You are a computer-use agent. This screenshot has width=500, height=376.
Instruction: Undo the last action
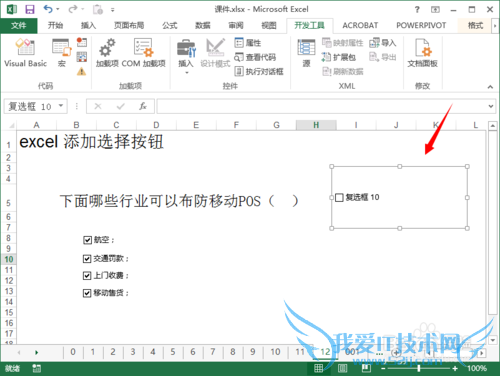[x=48, y=9]
